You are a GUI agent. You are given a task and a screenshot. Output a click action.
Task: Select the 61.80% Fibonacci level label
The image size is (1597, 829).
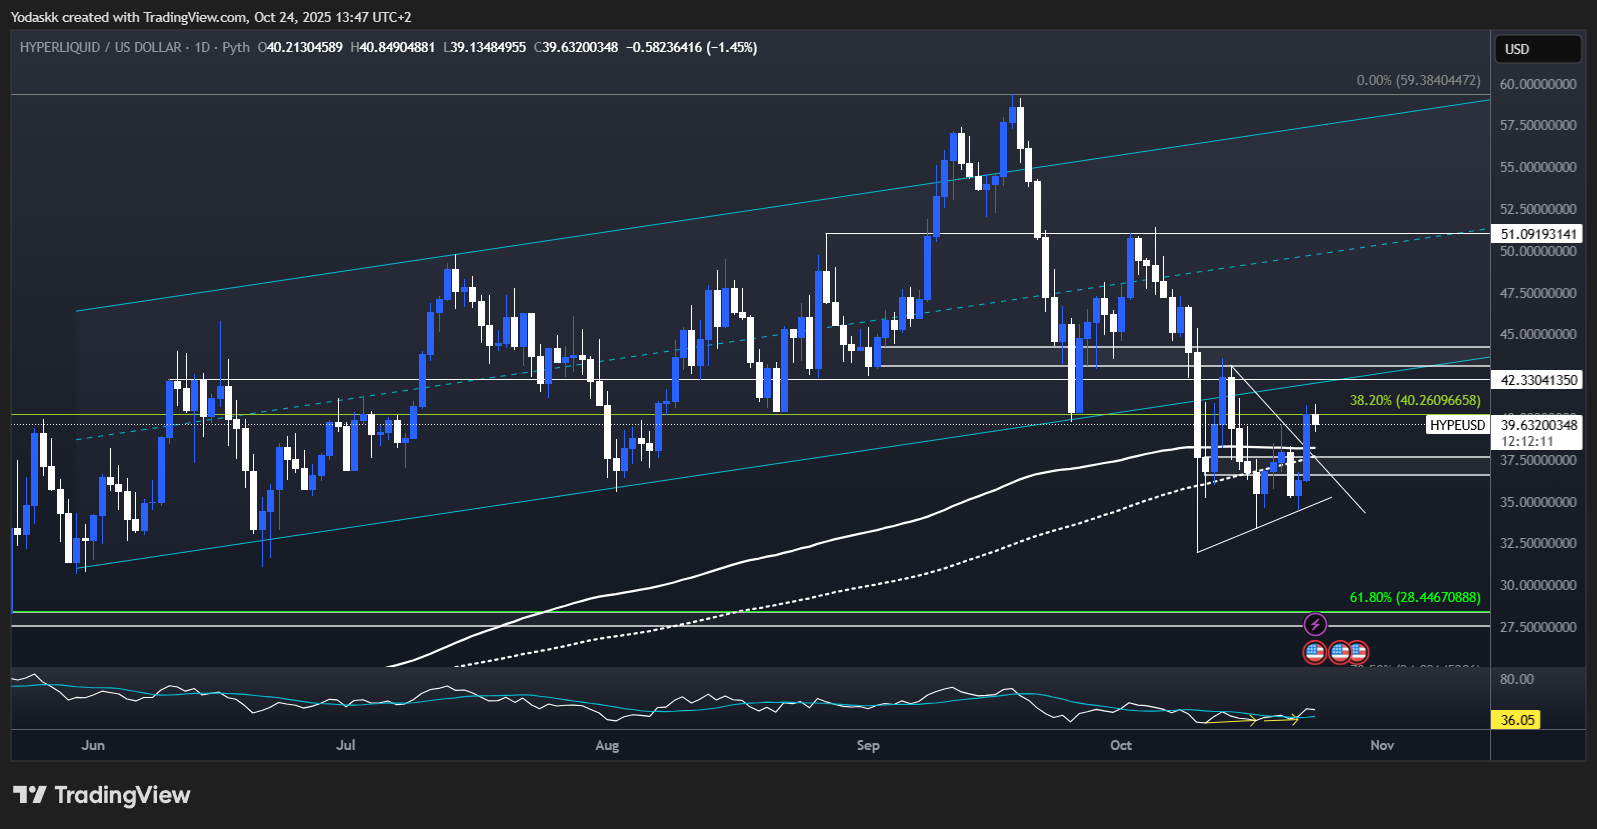click(x=1414, y=597)
